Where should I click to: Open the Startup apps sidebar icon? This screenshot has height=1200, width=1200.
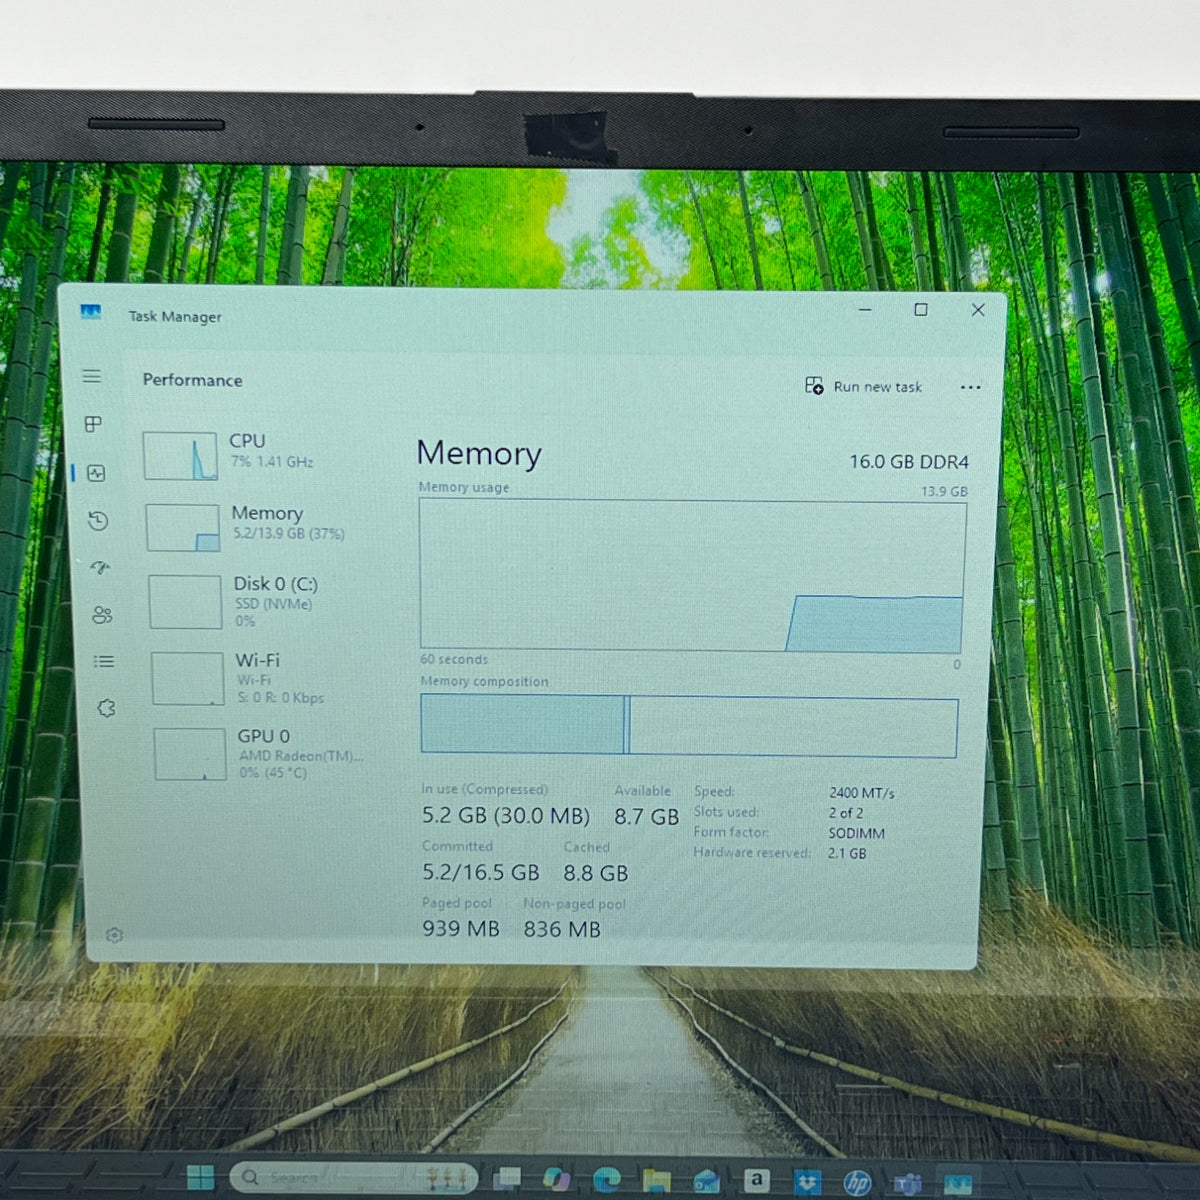[x=100, y=568]
